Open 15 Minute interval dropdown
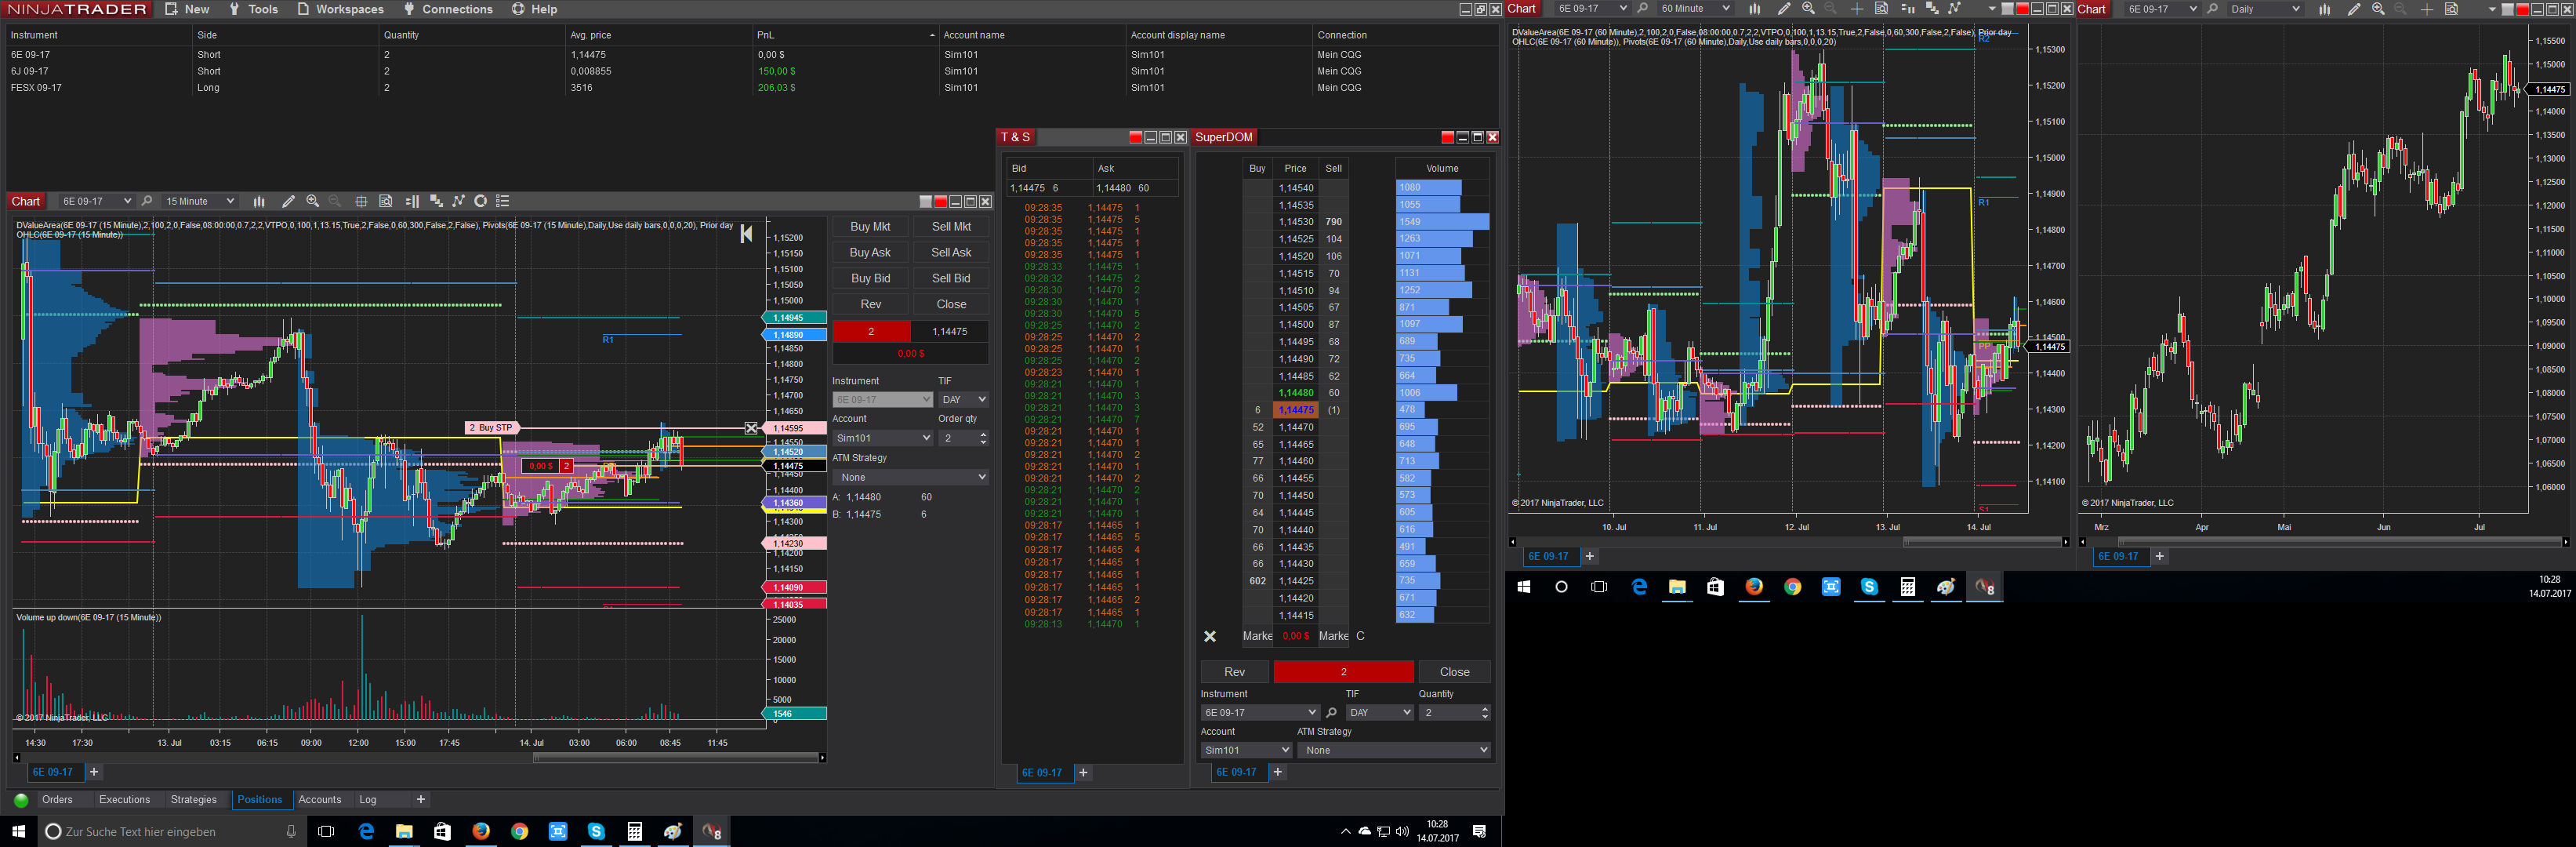Viewport: 2576px width, 847px height. coord(199,201)
